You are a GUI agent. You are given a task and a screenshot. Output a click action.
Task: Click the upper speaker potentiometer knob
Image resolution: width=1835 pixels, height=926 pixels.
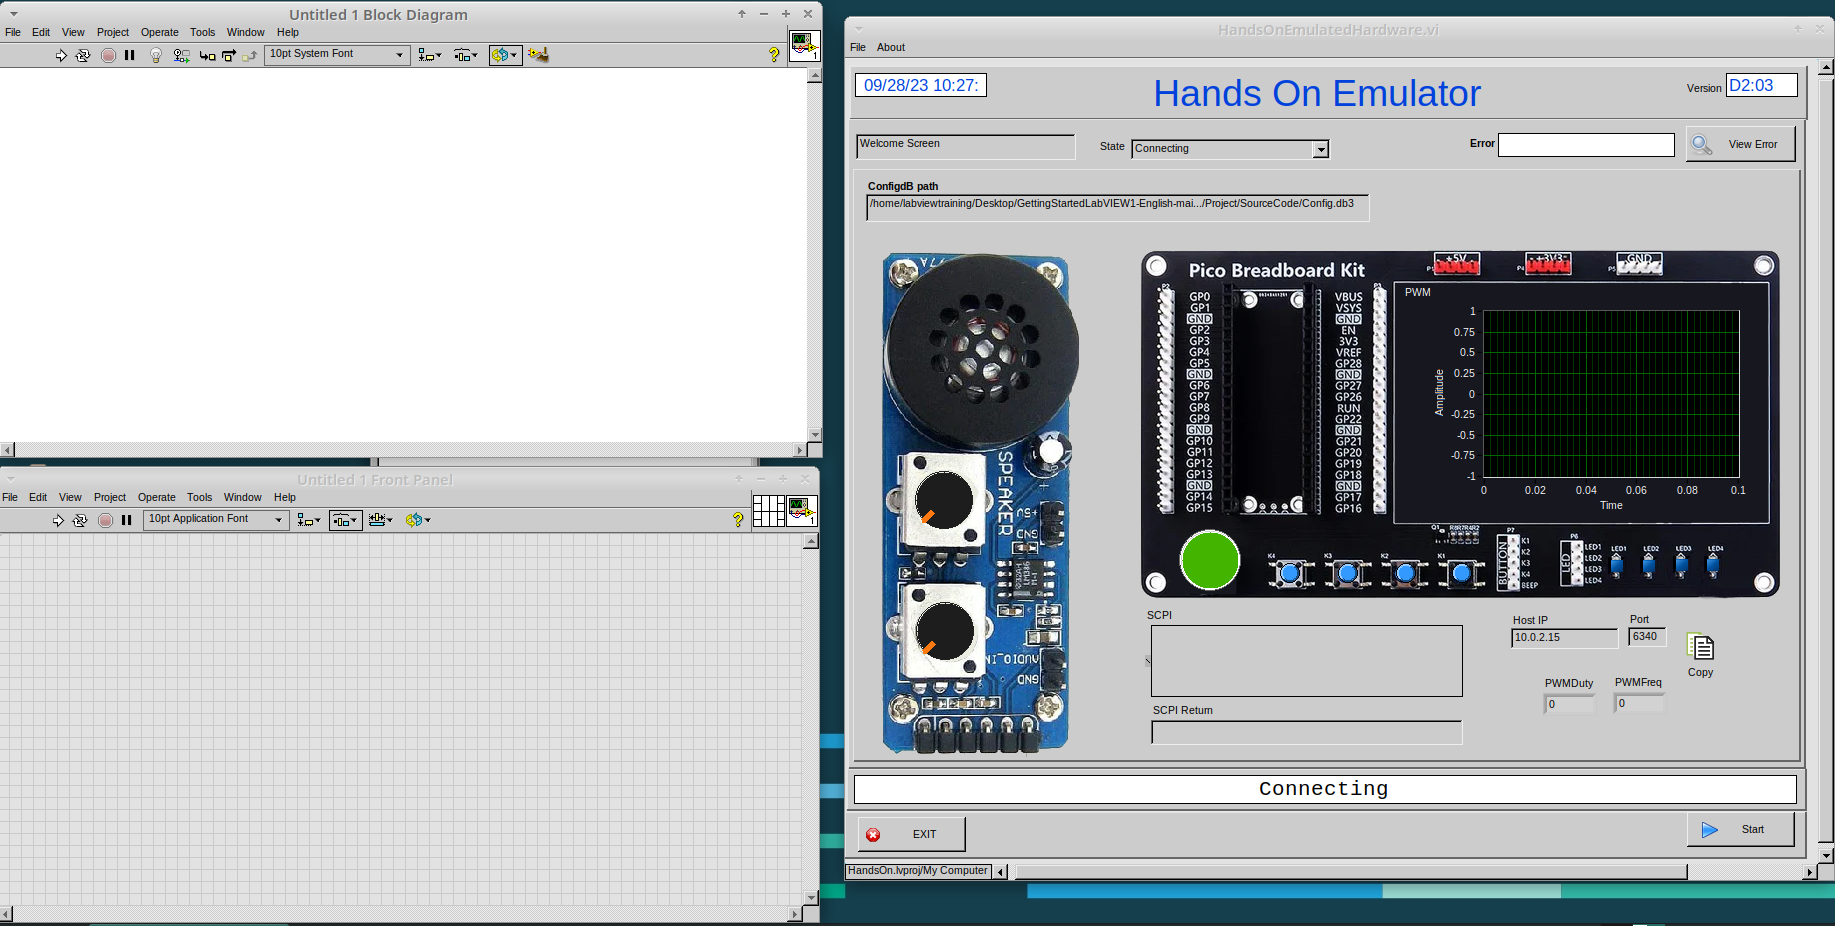(943, 500)
